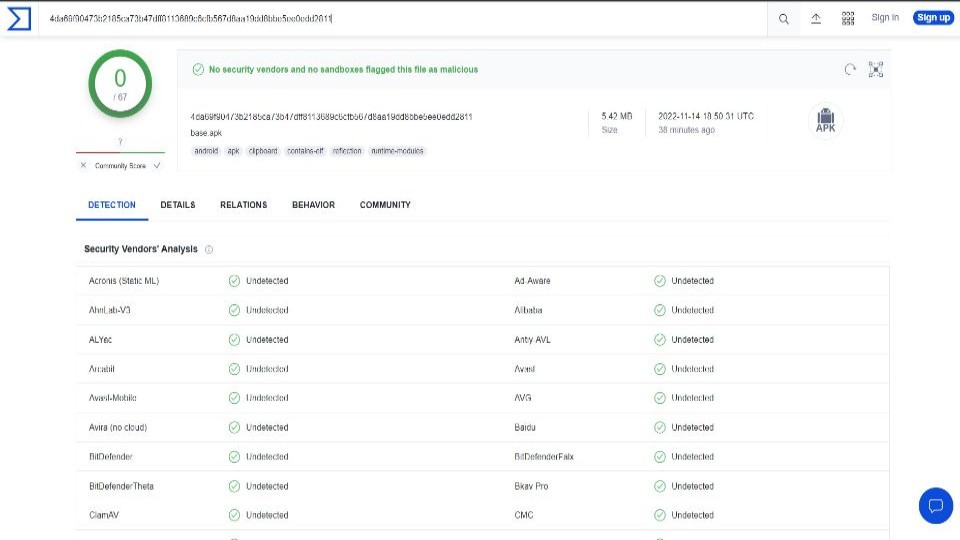Click the Undetected check icon for AVG

point(659,397)
